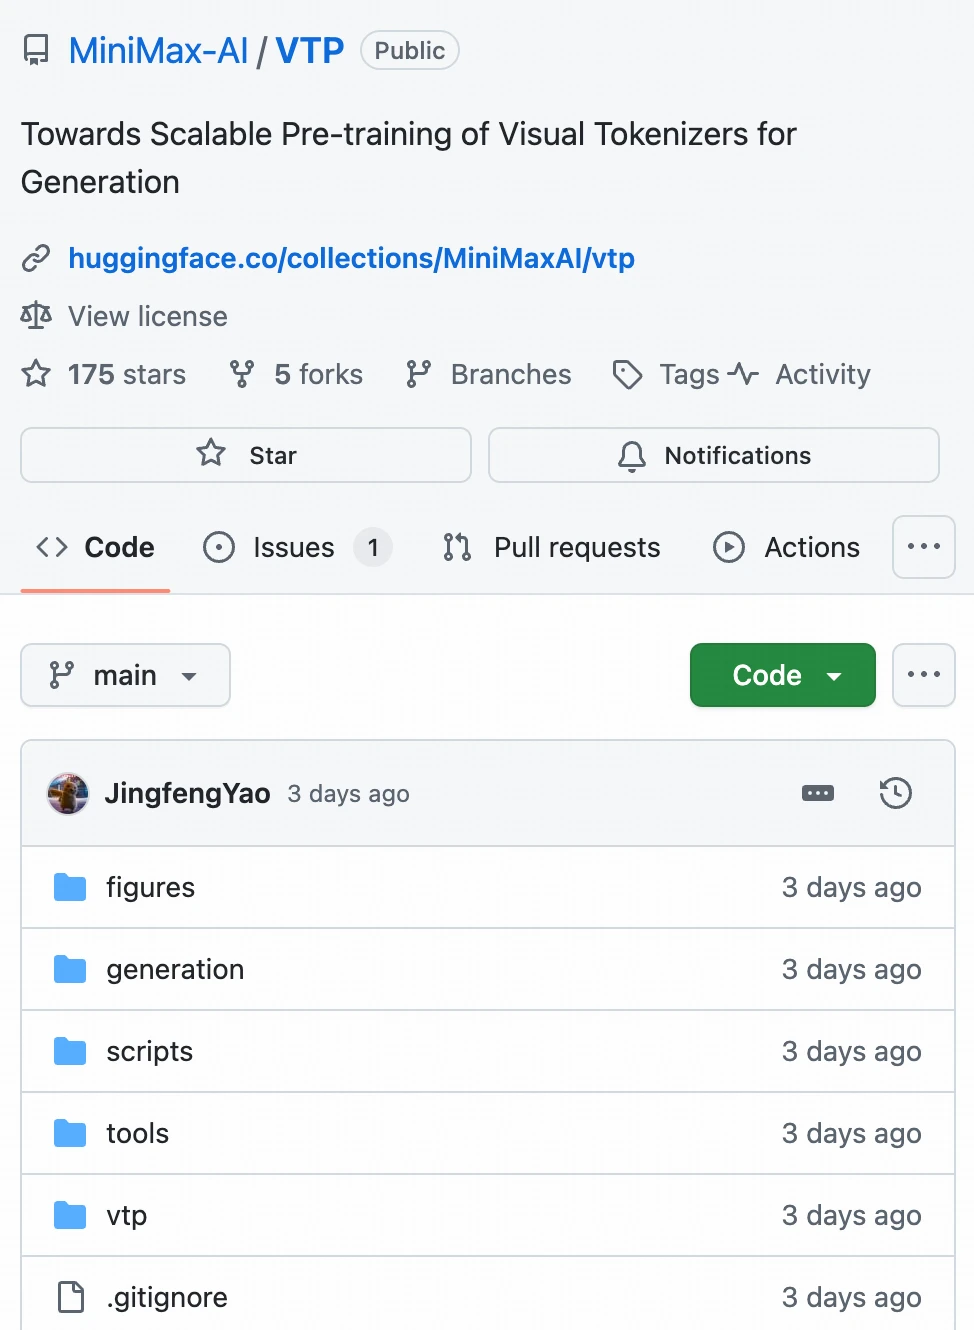Viewport: 974px width, 1330px height.
Task: Expand the commit message ellipsis button
Action: (x=818, y=793)
